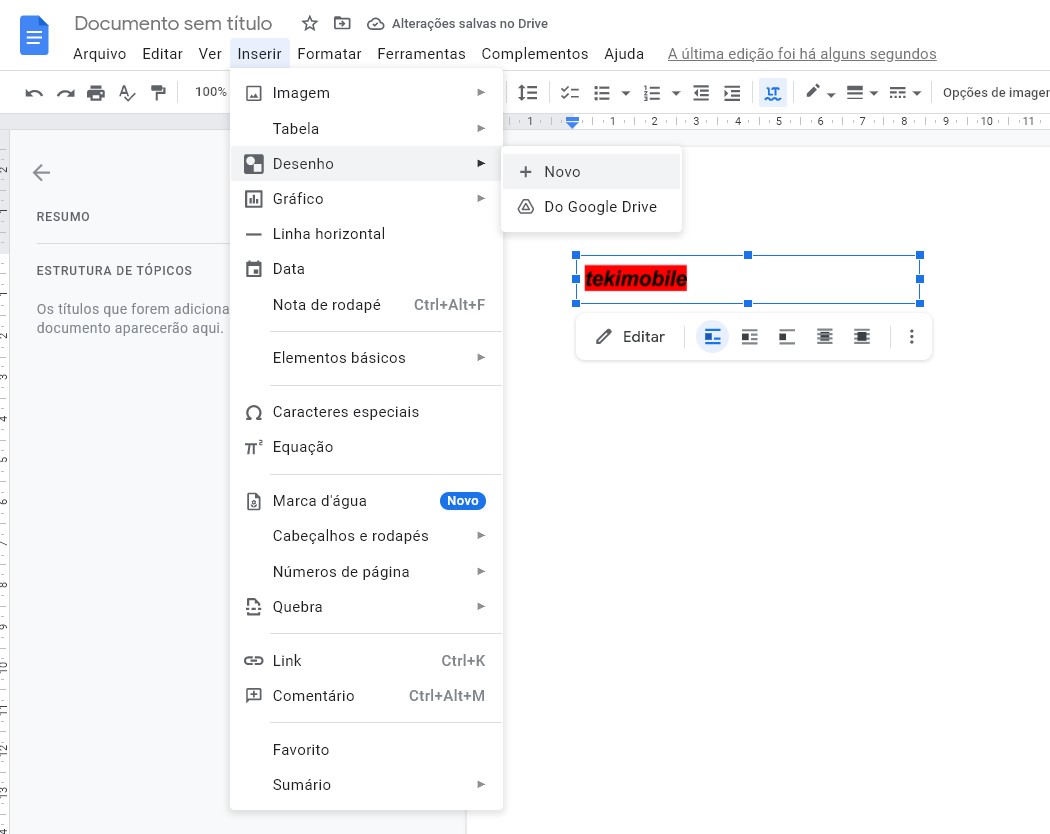Expand the Gráfico submenu
The height and width of the screenshot is (834, 1050).
pyautogui.click(x=366, y=198)
